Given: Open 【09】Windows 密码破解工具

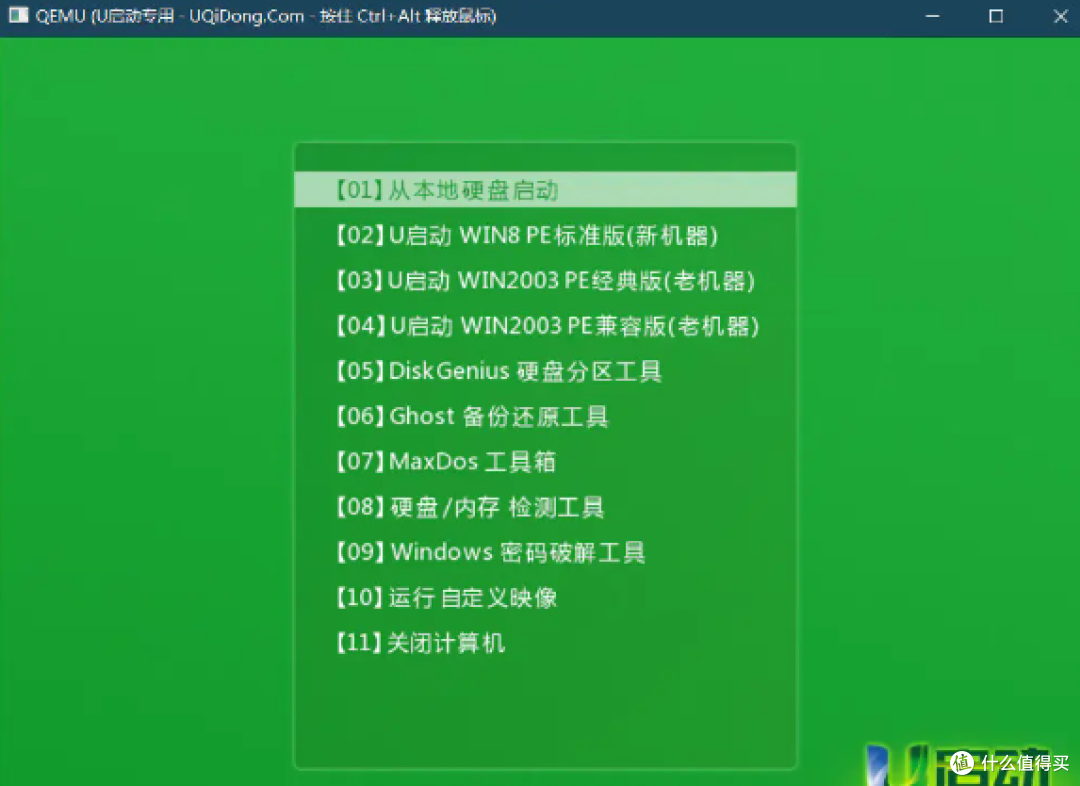Looking at the screenshot, I should [489, 552].
